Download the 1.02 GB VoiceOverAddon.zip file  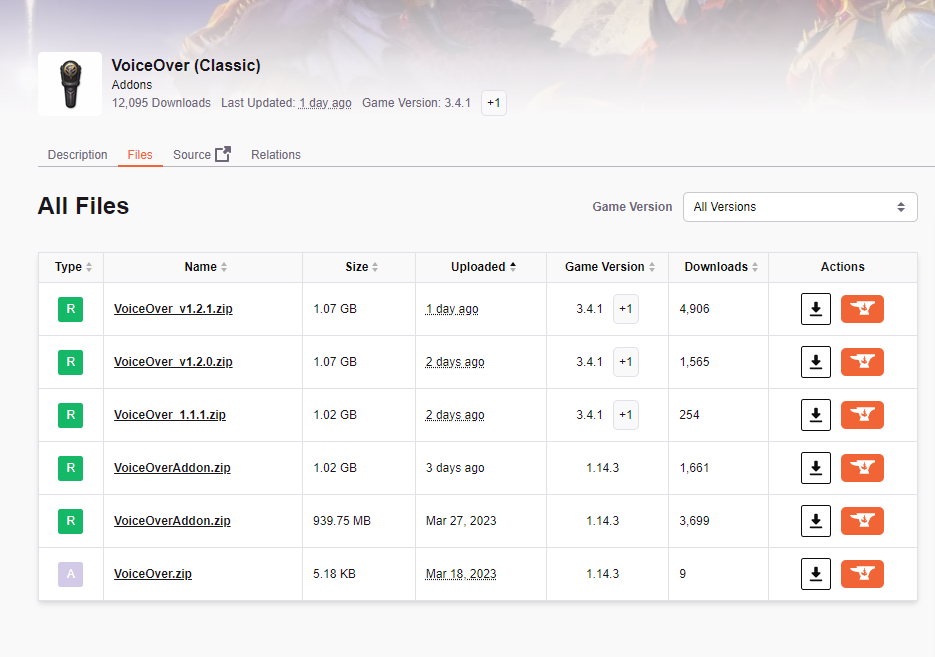click(816, 468)
